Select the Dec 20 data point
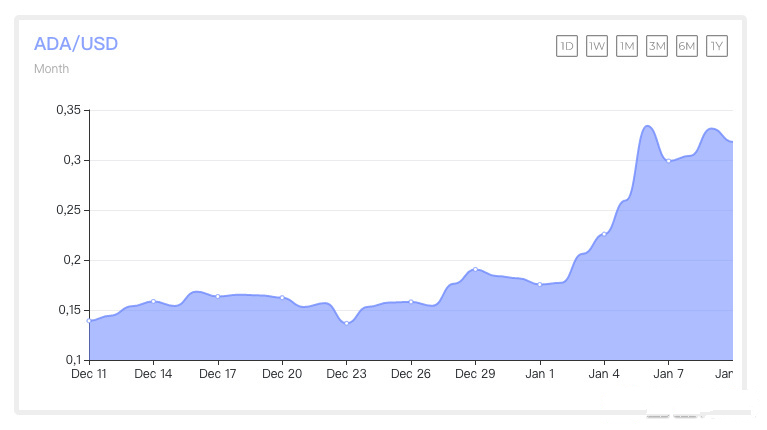 point(282,297)
